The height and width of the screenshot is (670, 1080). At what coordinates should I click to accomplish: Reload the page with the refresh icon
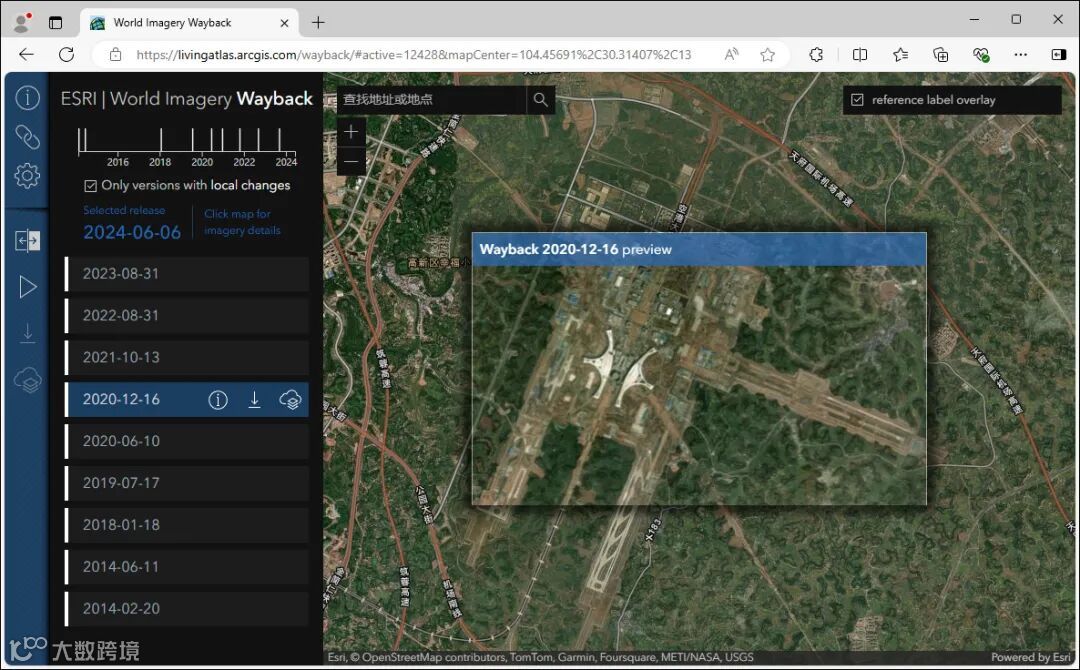pyautogui.click(x=66, y=54)
